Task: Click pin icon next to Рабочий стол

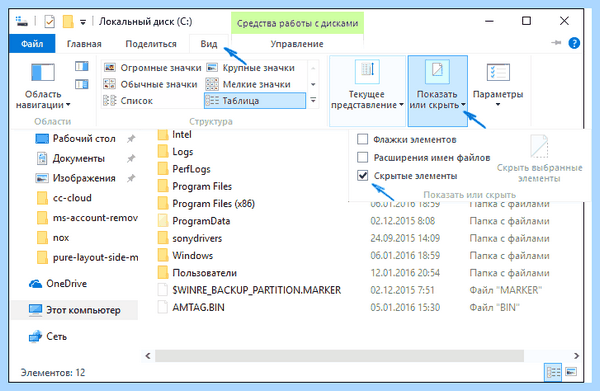Action: pyautogui.click(x=131, y=138)
